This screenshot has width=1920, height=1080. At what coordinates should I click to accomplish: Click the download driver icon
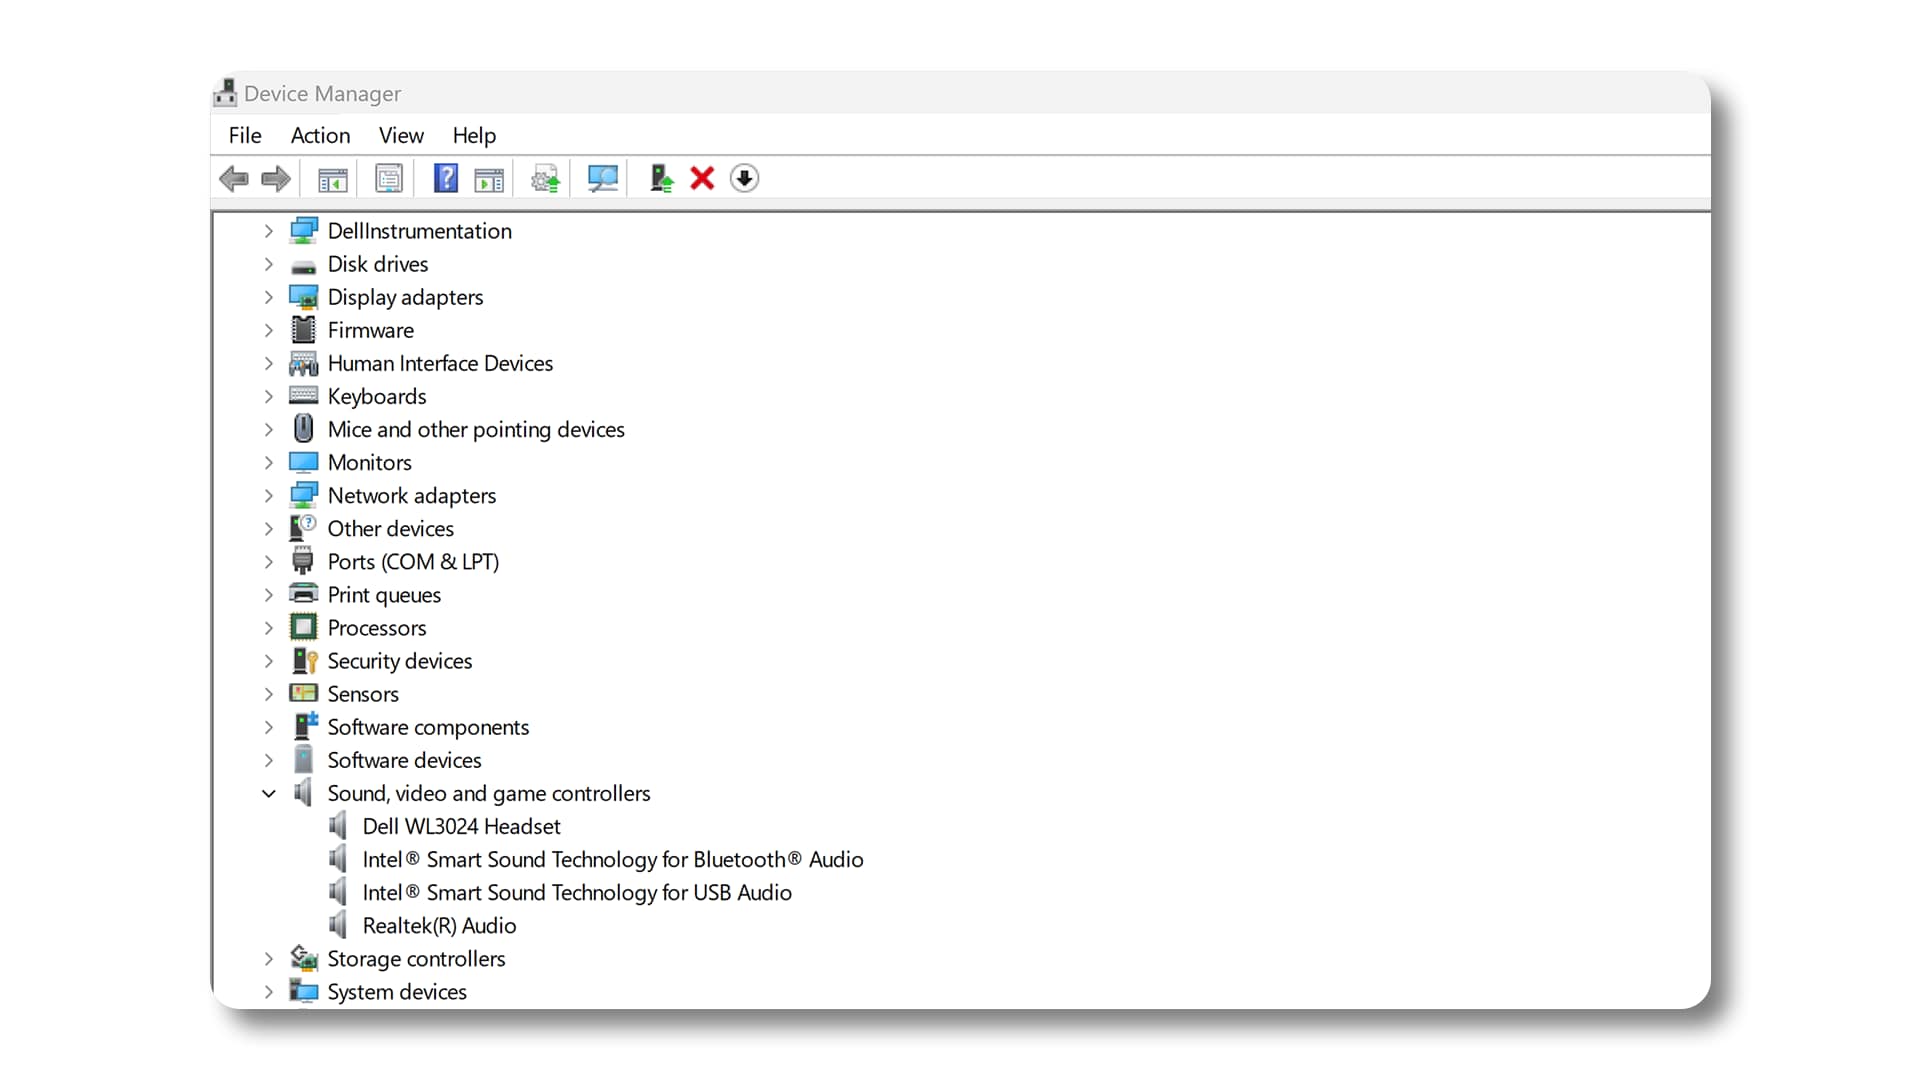pos(744,178)
